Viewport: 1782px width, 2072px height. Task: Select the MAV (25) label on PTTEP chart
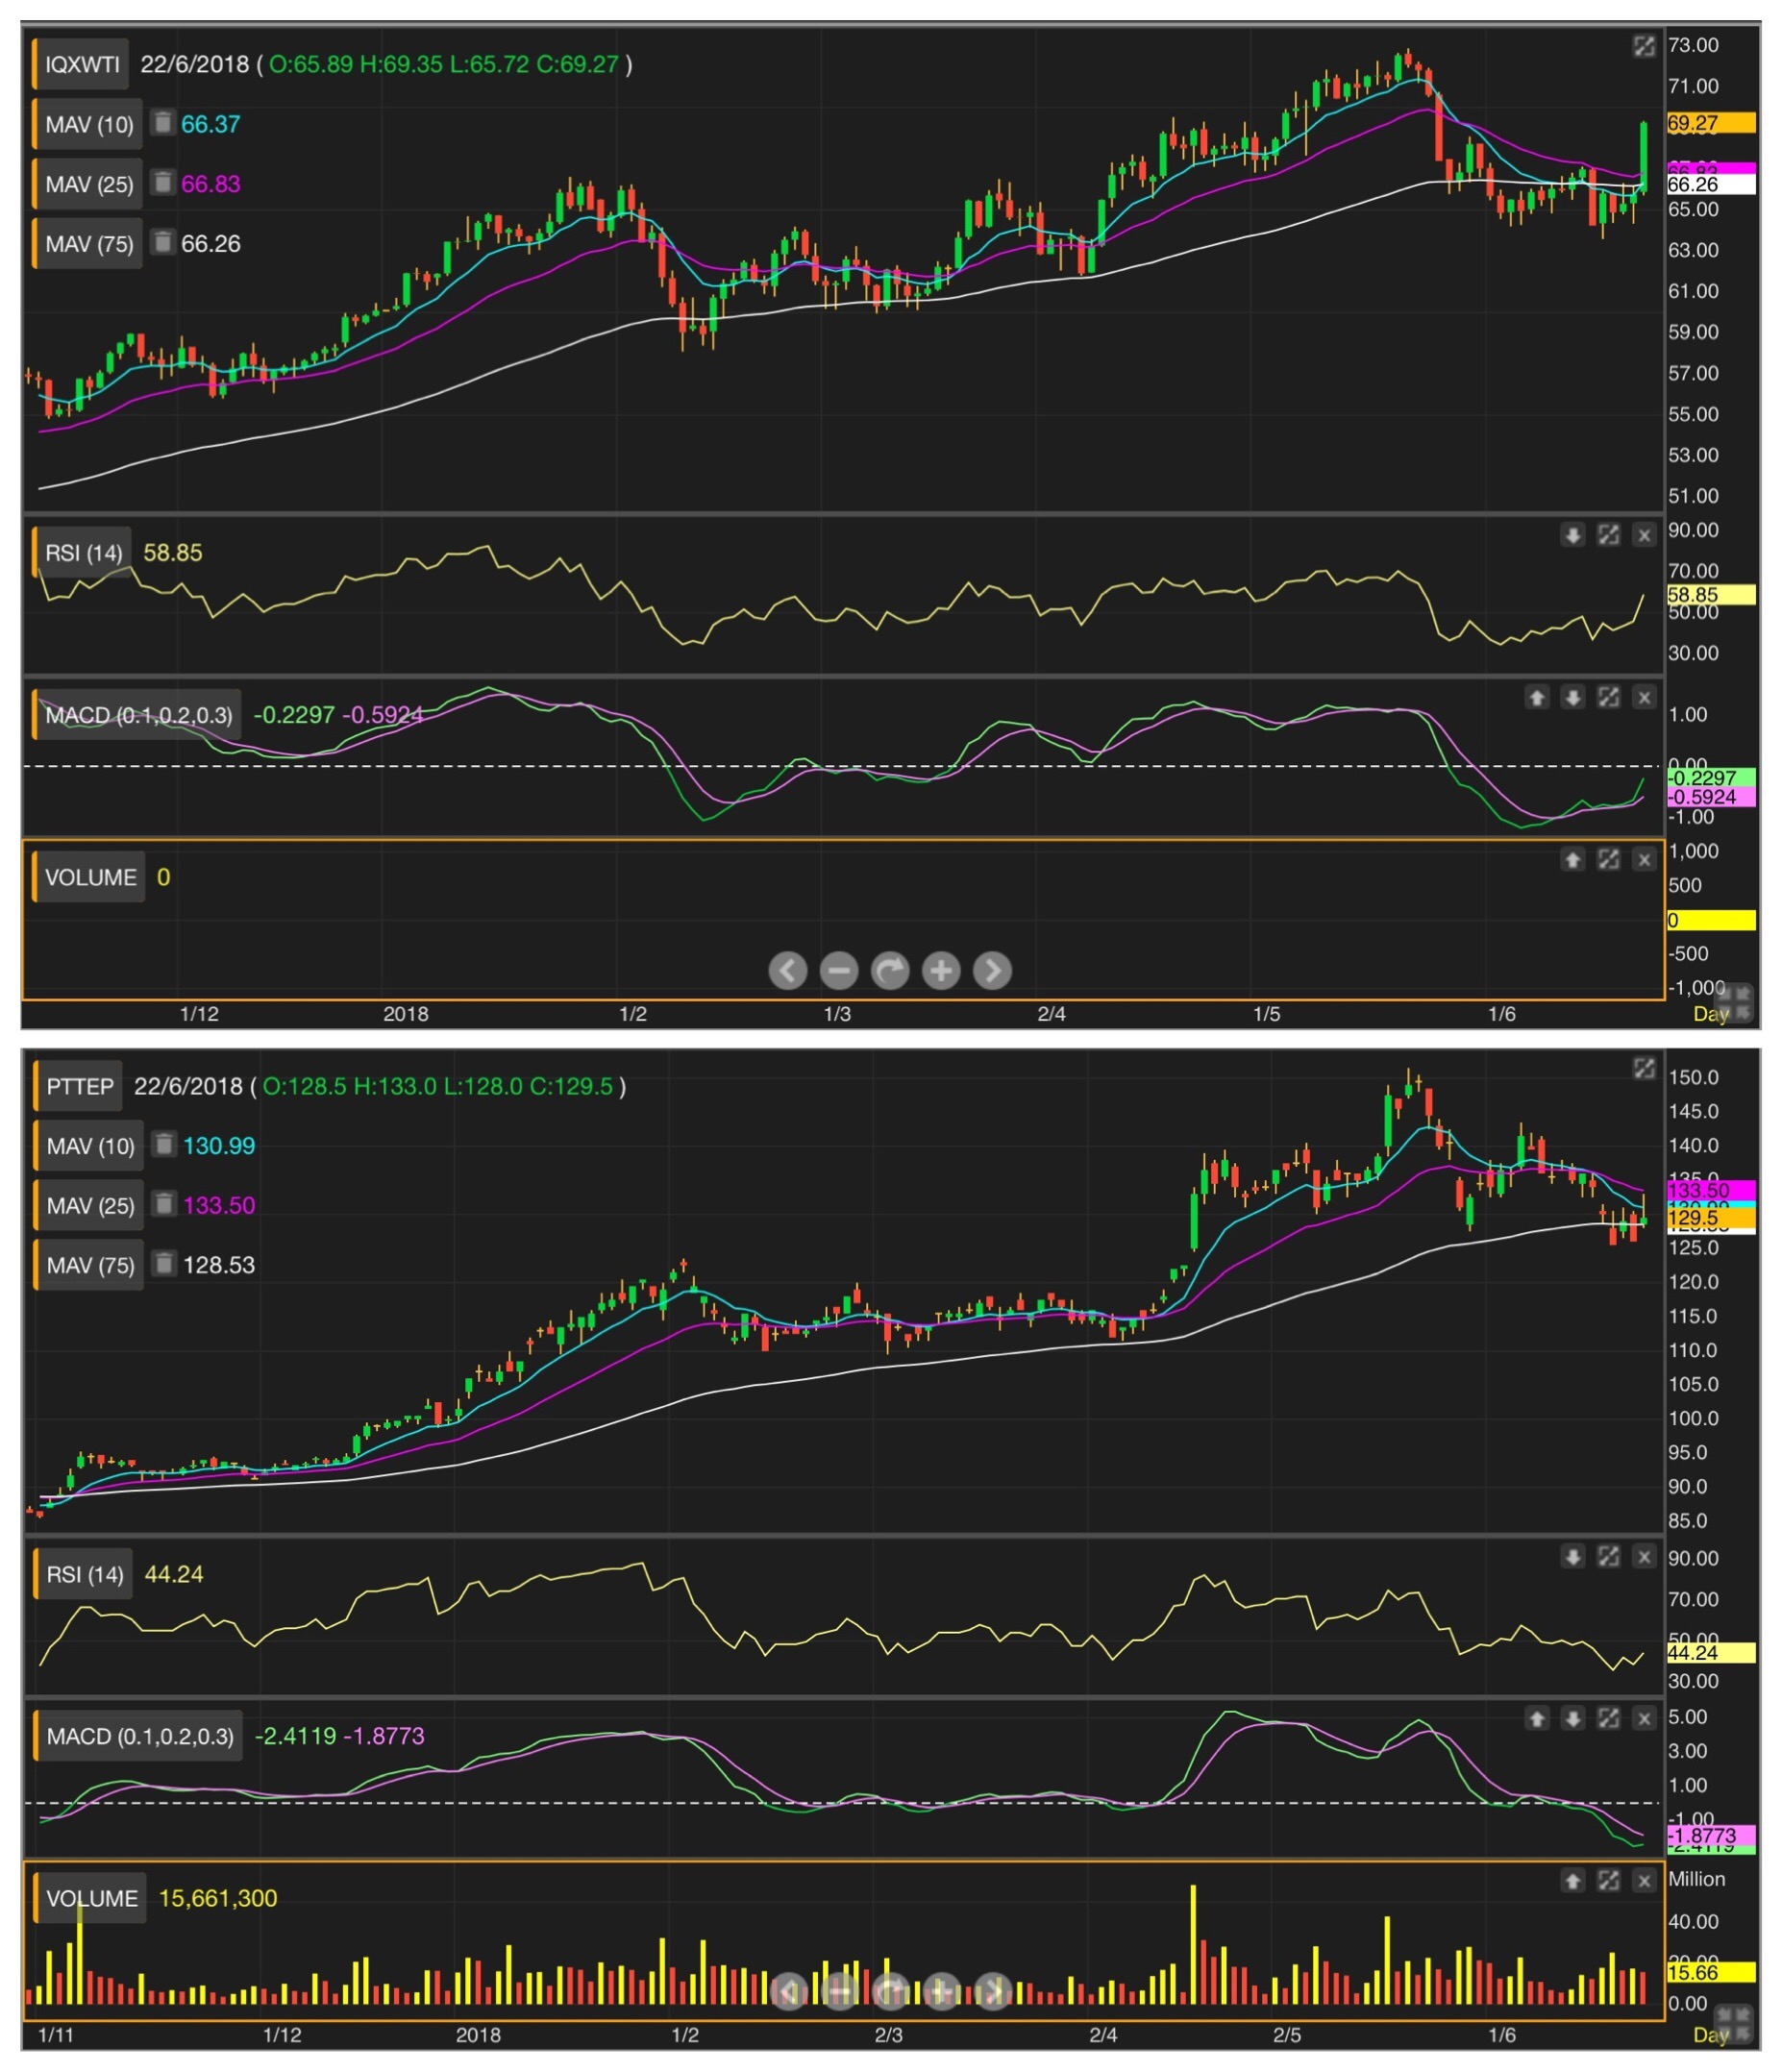point(89,1206)
